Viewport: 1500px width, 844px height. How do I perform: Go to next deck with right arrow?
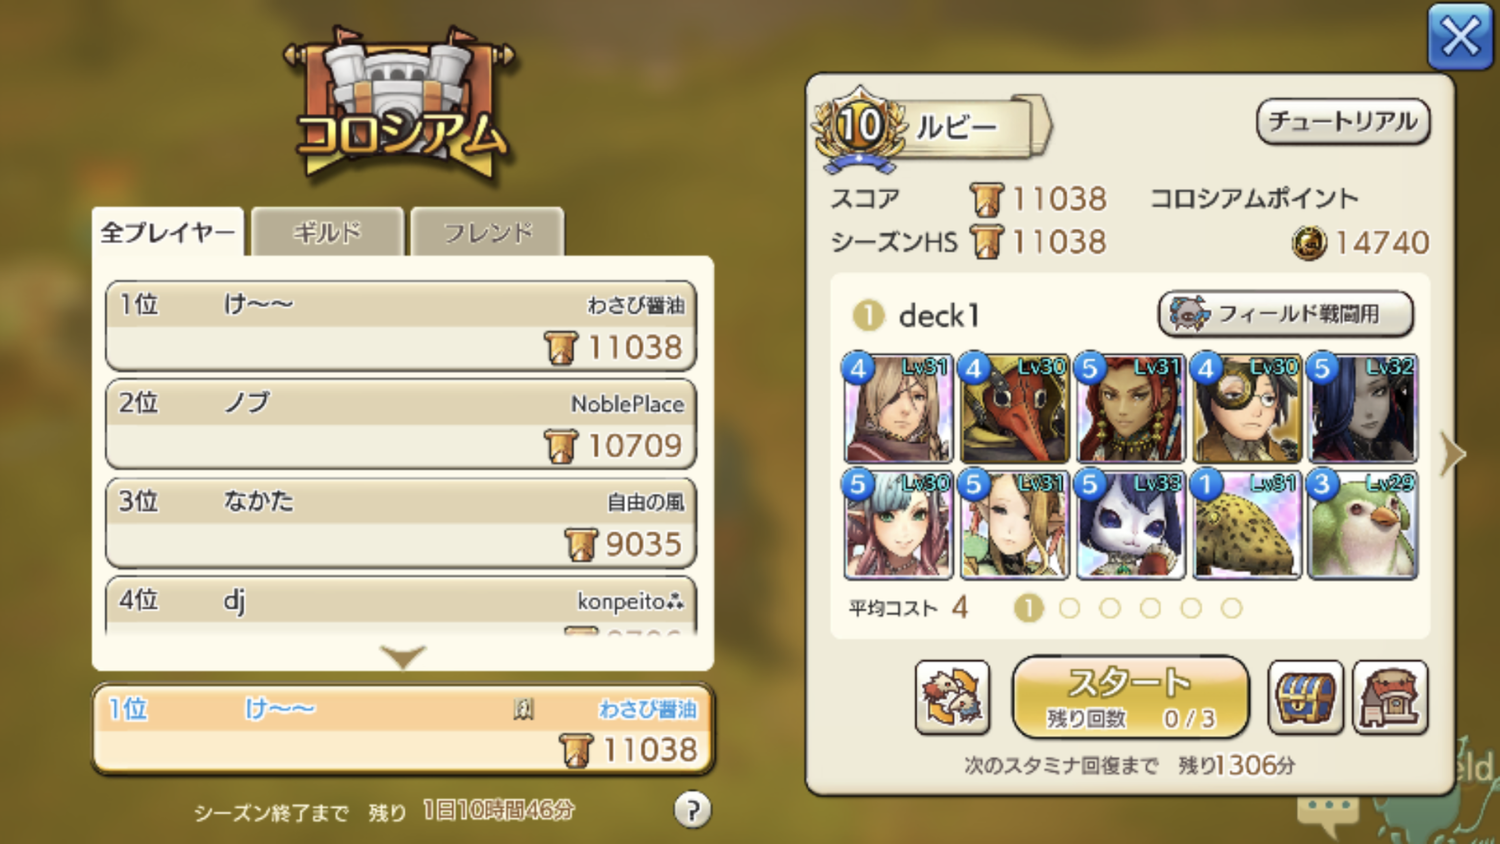pyautogui.click(x=1451, y=454)
